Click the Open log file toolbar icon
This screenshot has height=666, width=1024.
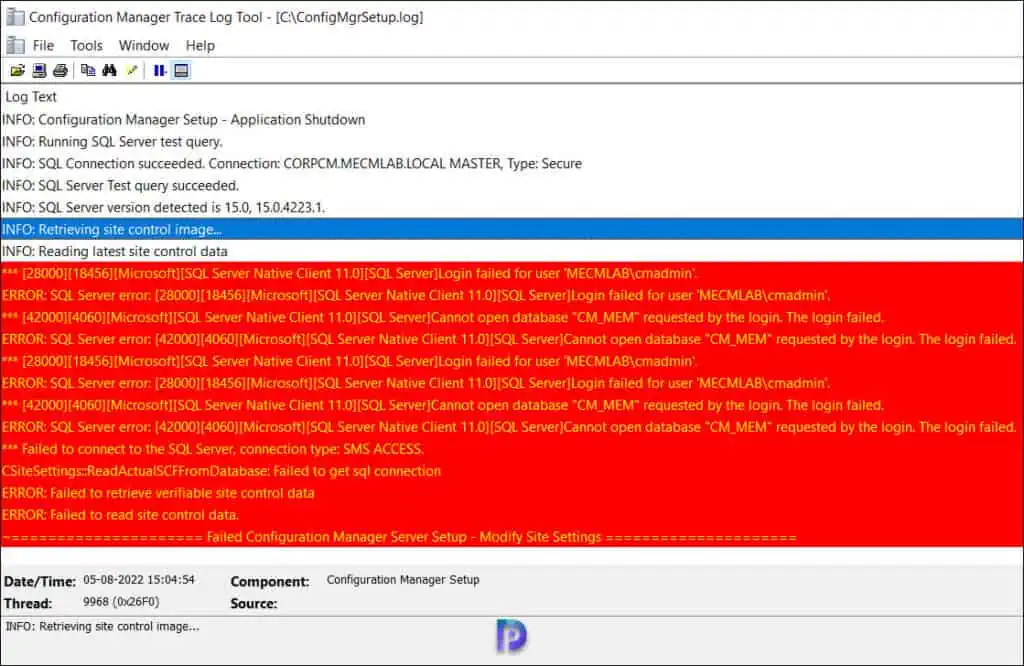tap(18, 71)
